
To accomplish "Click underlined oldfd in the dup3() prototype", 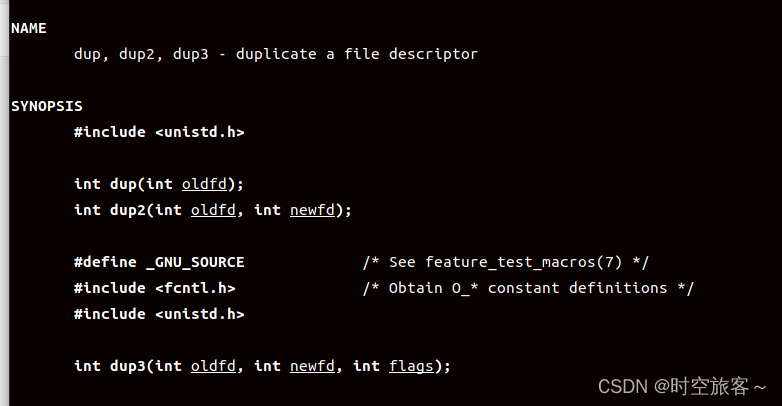I will click(x=213, y=366).
